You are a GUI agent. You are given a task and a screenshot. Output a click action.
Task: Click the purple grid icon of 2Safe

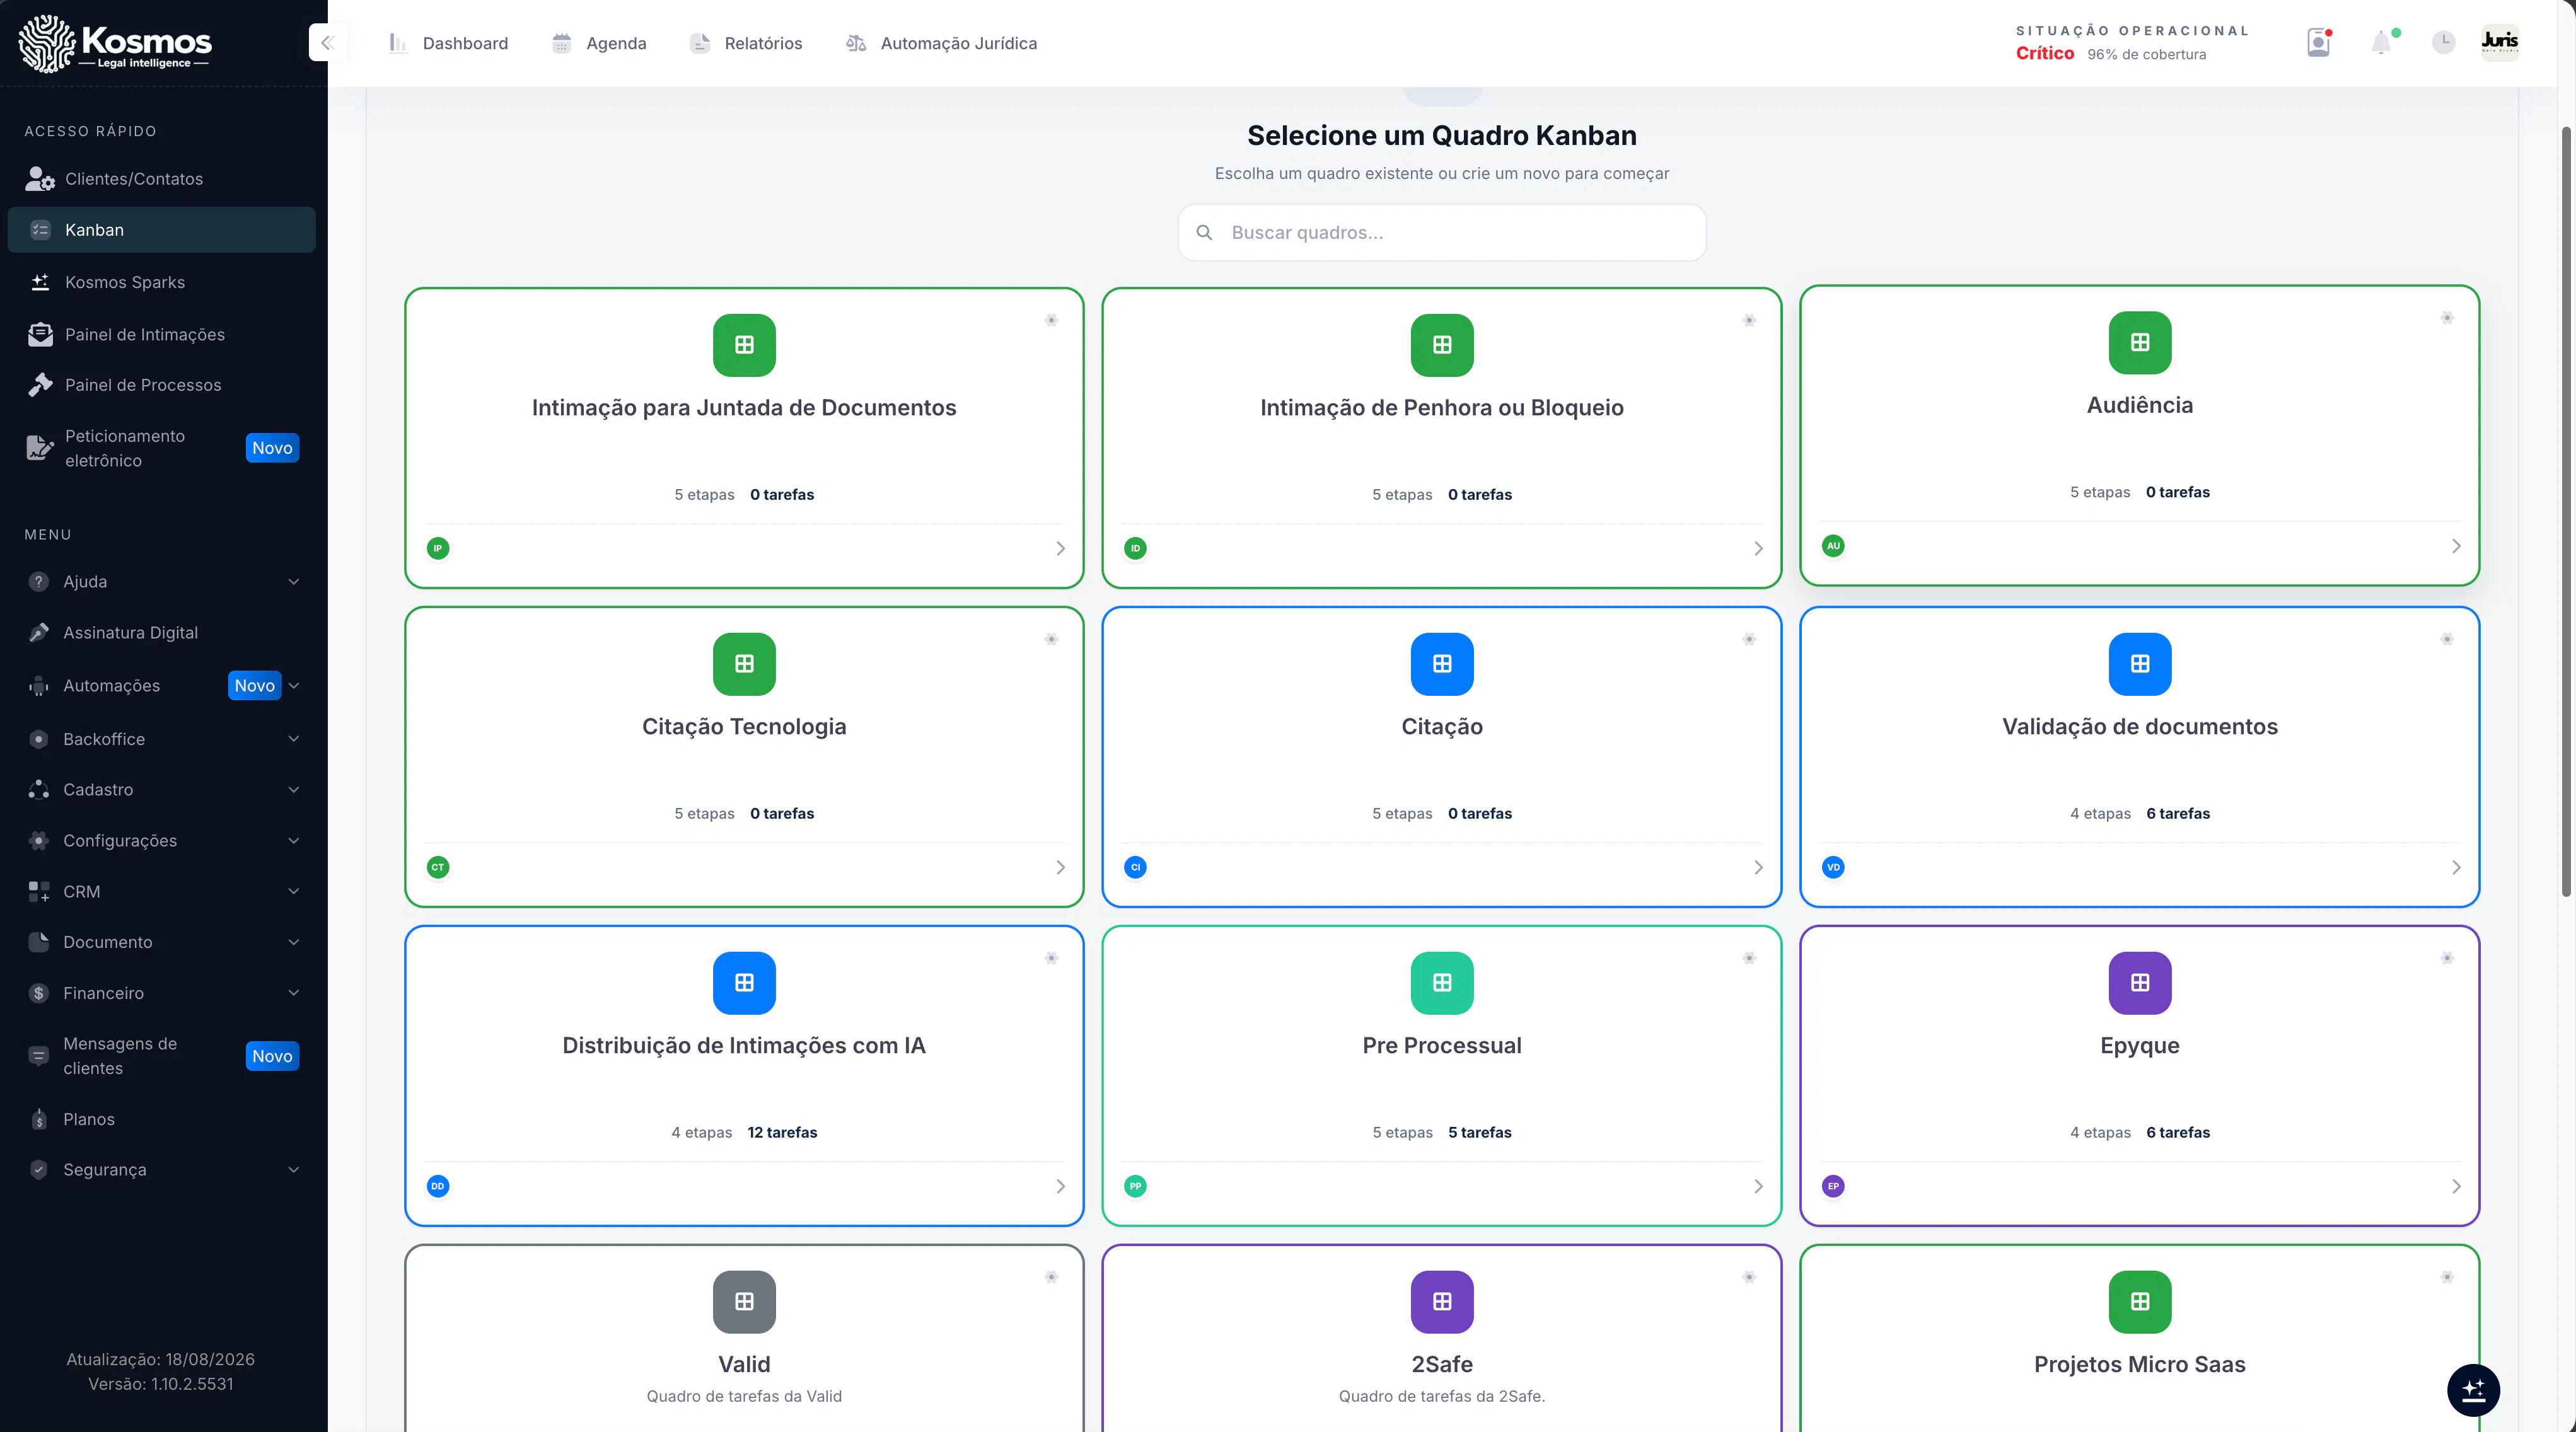click(x=1442, y=1302)
